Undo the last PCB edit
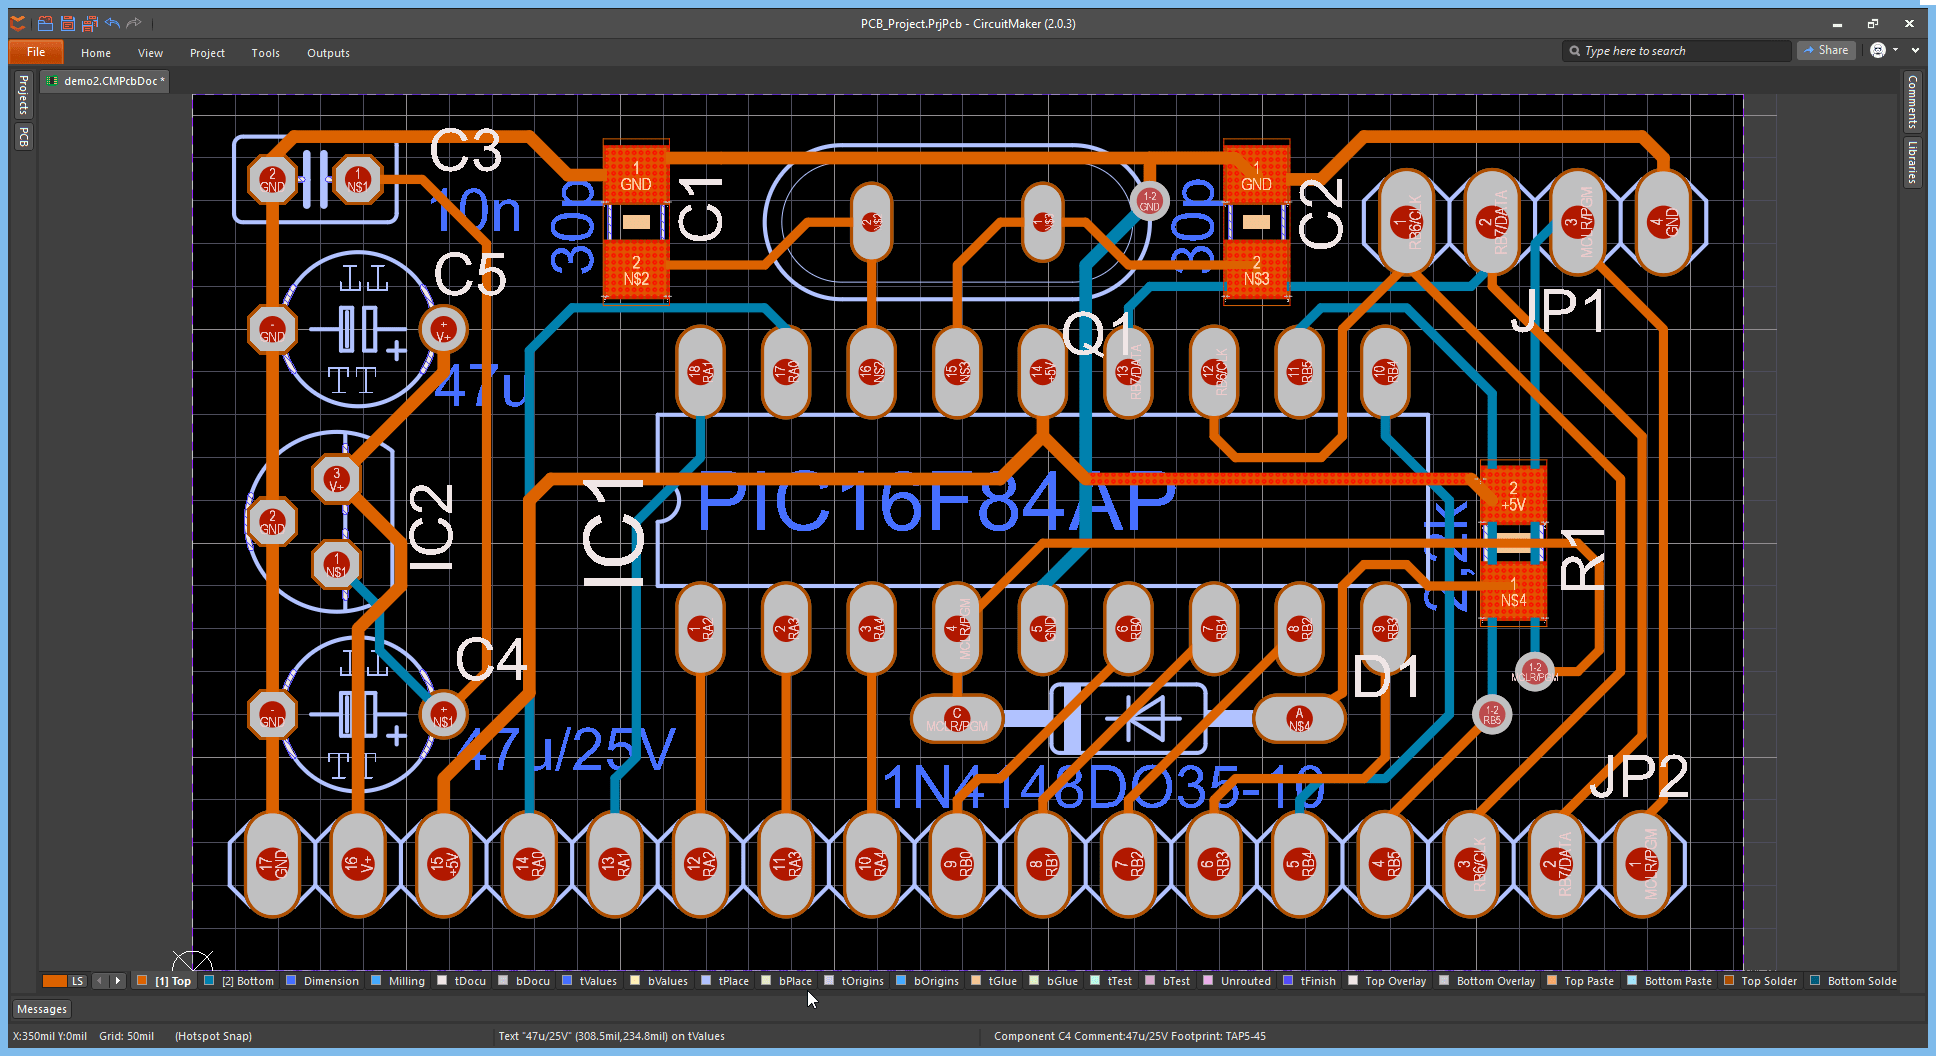The width and height of the screenshot is (1936, 1056). click(x=112, y=23)
